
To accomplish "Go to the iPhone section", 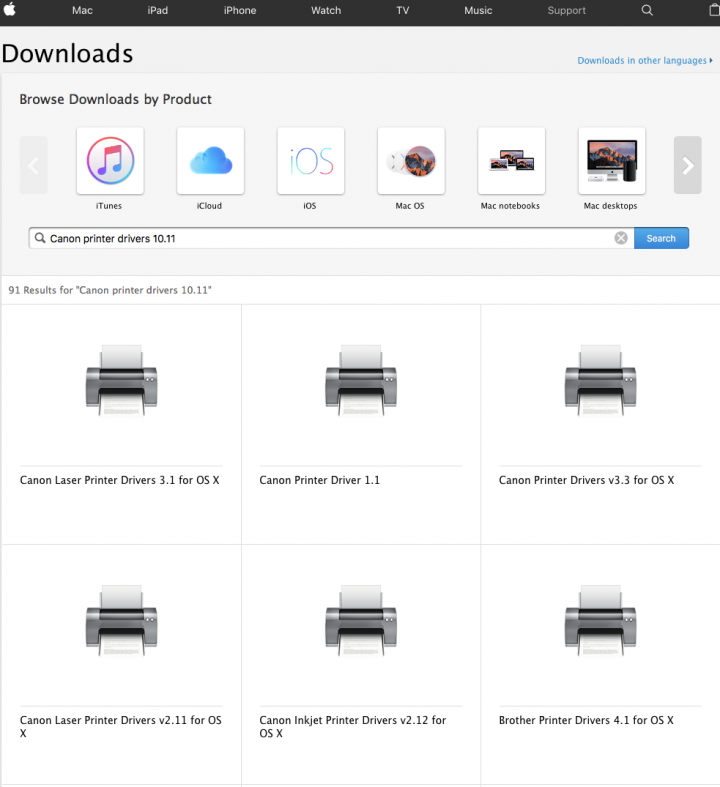I will tap(240, 11).
